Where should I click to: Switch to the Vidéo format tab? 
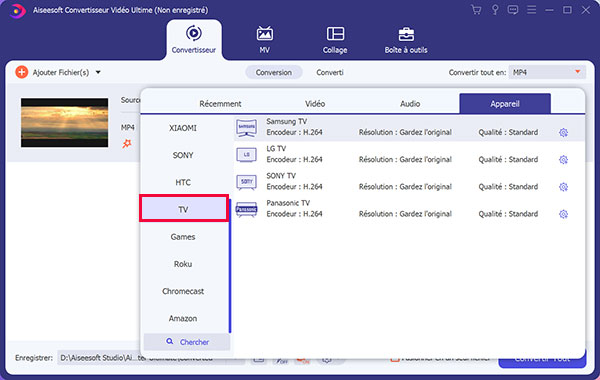click(x=315, y=104)
